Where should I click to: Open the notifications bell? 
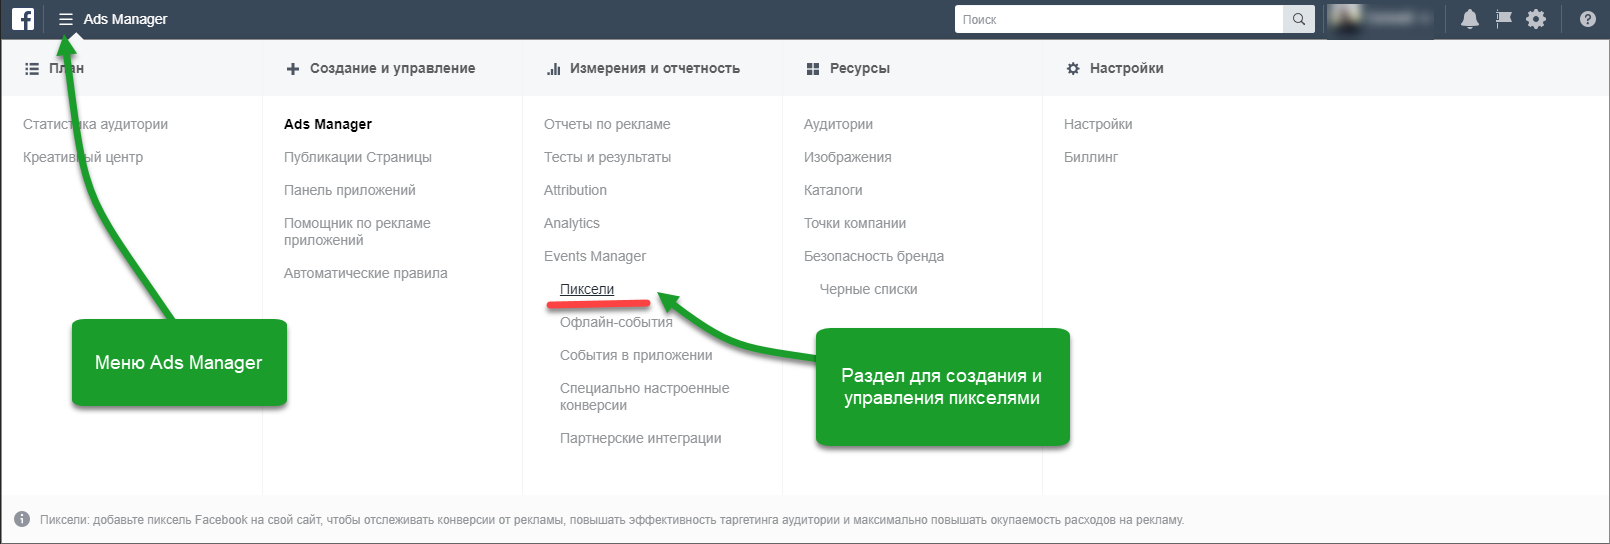click(x=1470, y=19)
